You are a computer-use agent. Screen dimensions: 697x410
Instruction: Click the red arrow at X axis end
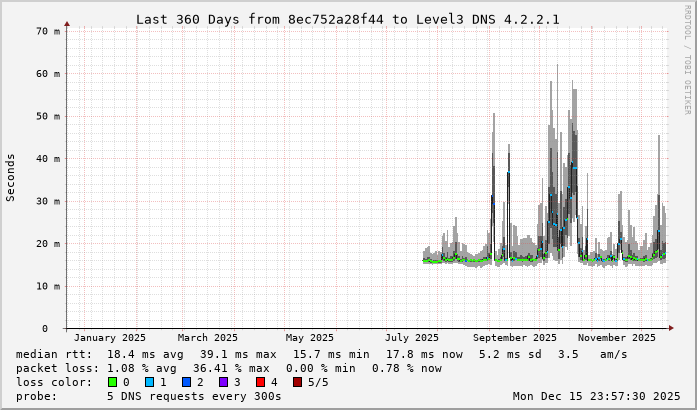coord(671,328)
